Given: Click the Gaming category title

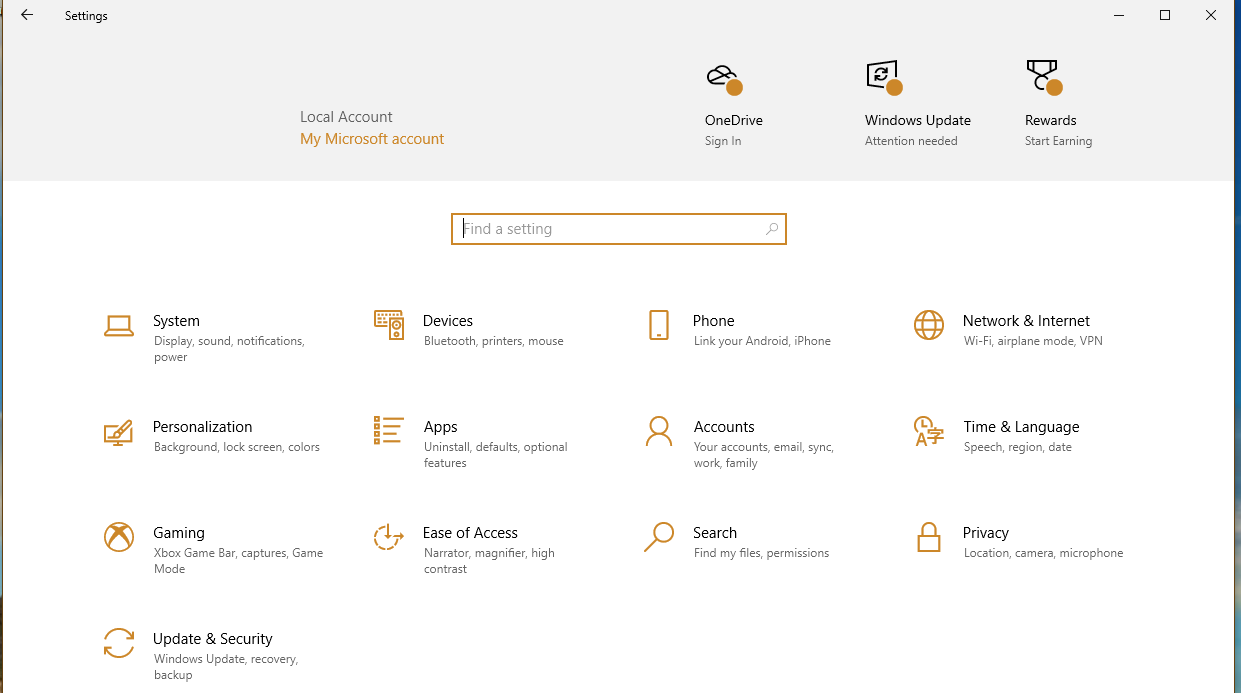Looking at the screenshot, I should click(x=179, y=533).
